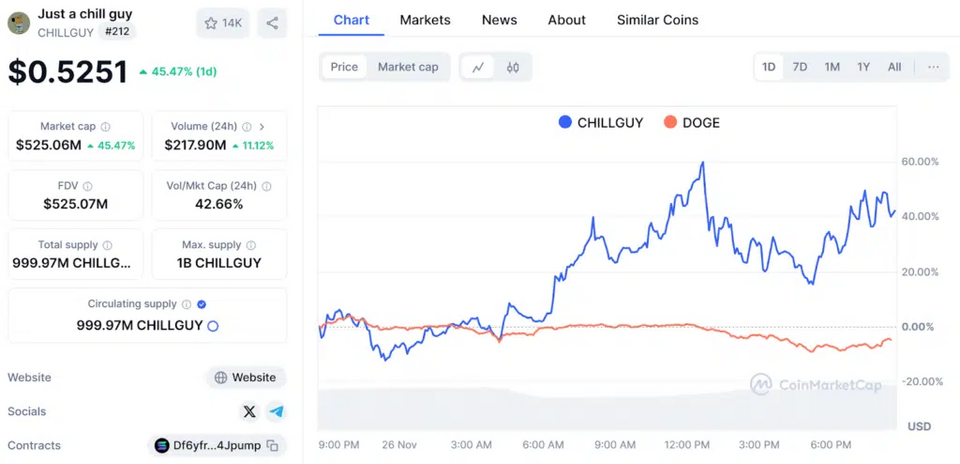Screen dimensions: 960x464
Task: Toggle the CHILLGUY series in legend
Action: (601, 122)
